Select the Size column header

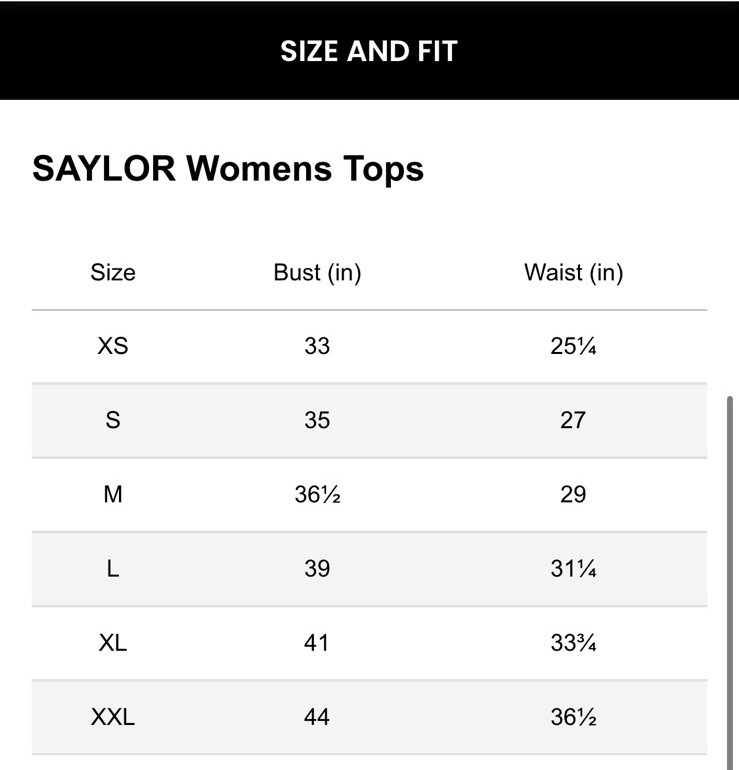tap(113, 273)
